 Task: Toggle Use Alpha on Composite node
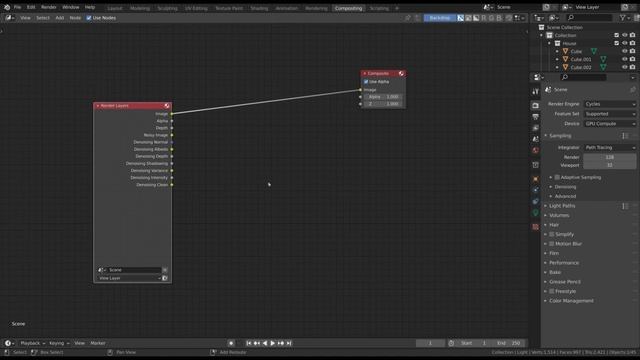(x=366, y=82)
